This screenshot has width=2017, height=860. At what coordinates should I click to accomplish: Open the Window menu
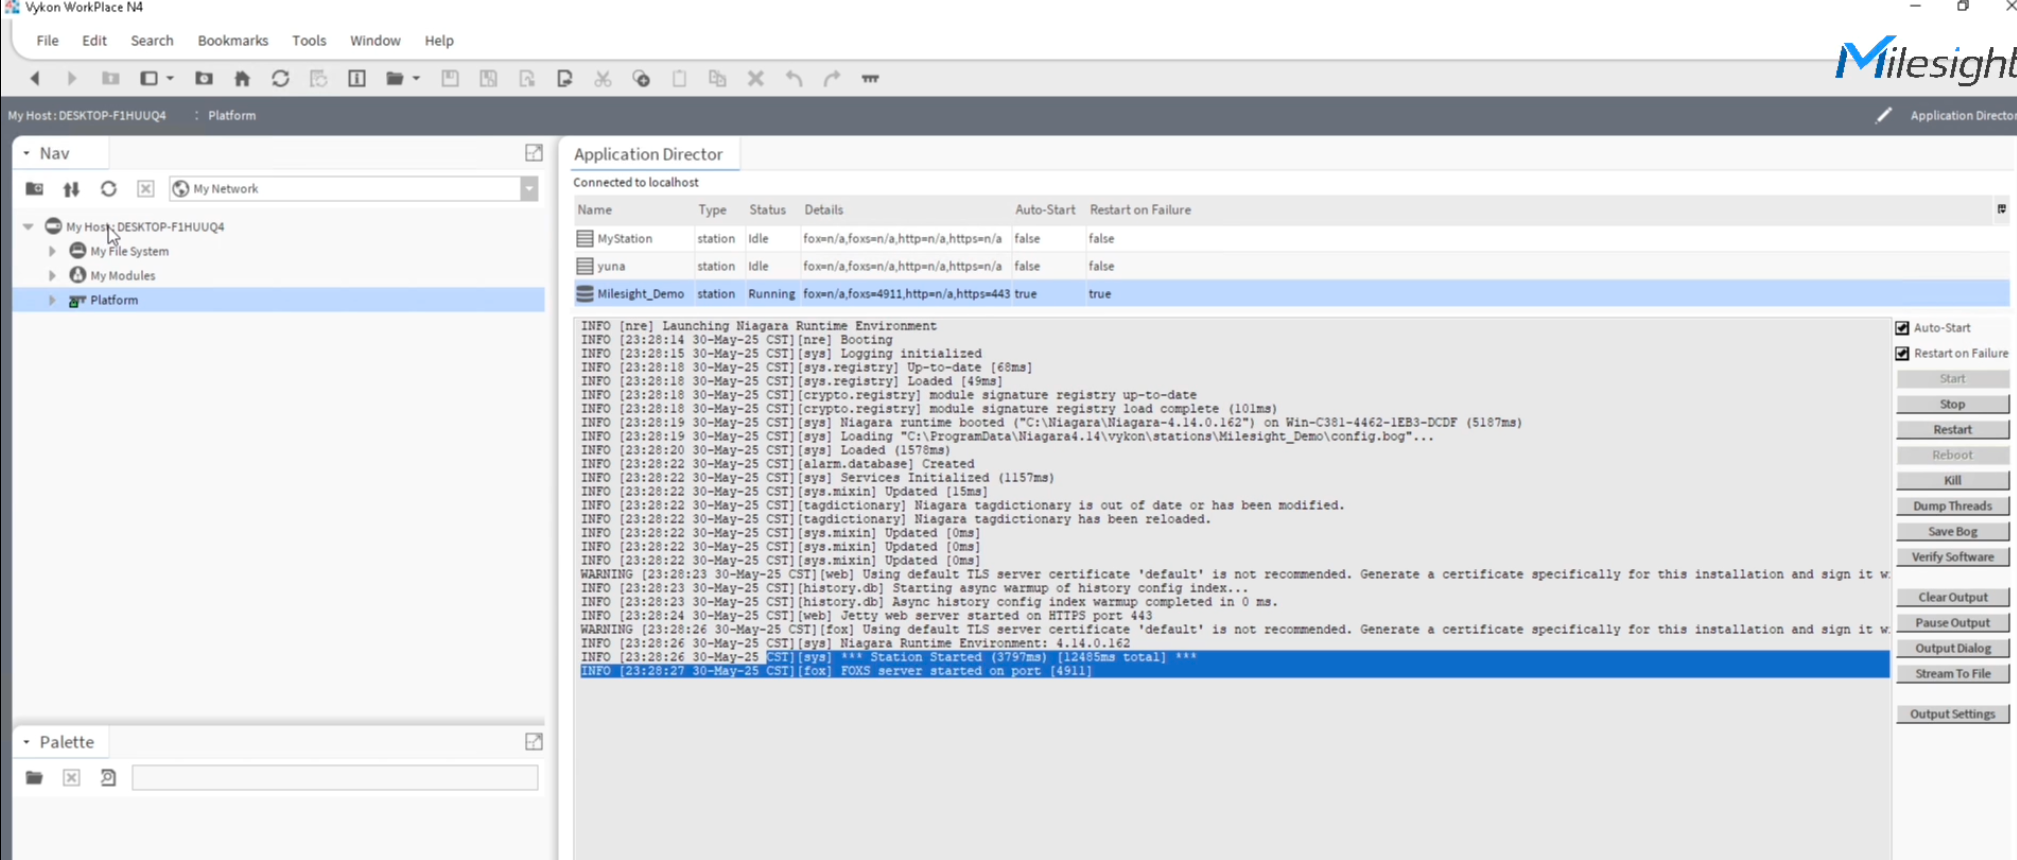point(375,40)
